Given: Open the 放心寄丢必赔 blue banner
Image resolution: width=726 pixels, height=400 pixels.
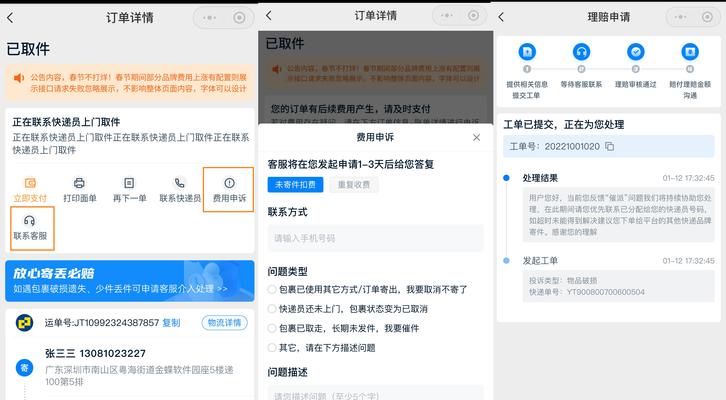Looking at the screenshot, I should coord(130,281).
